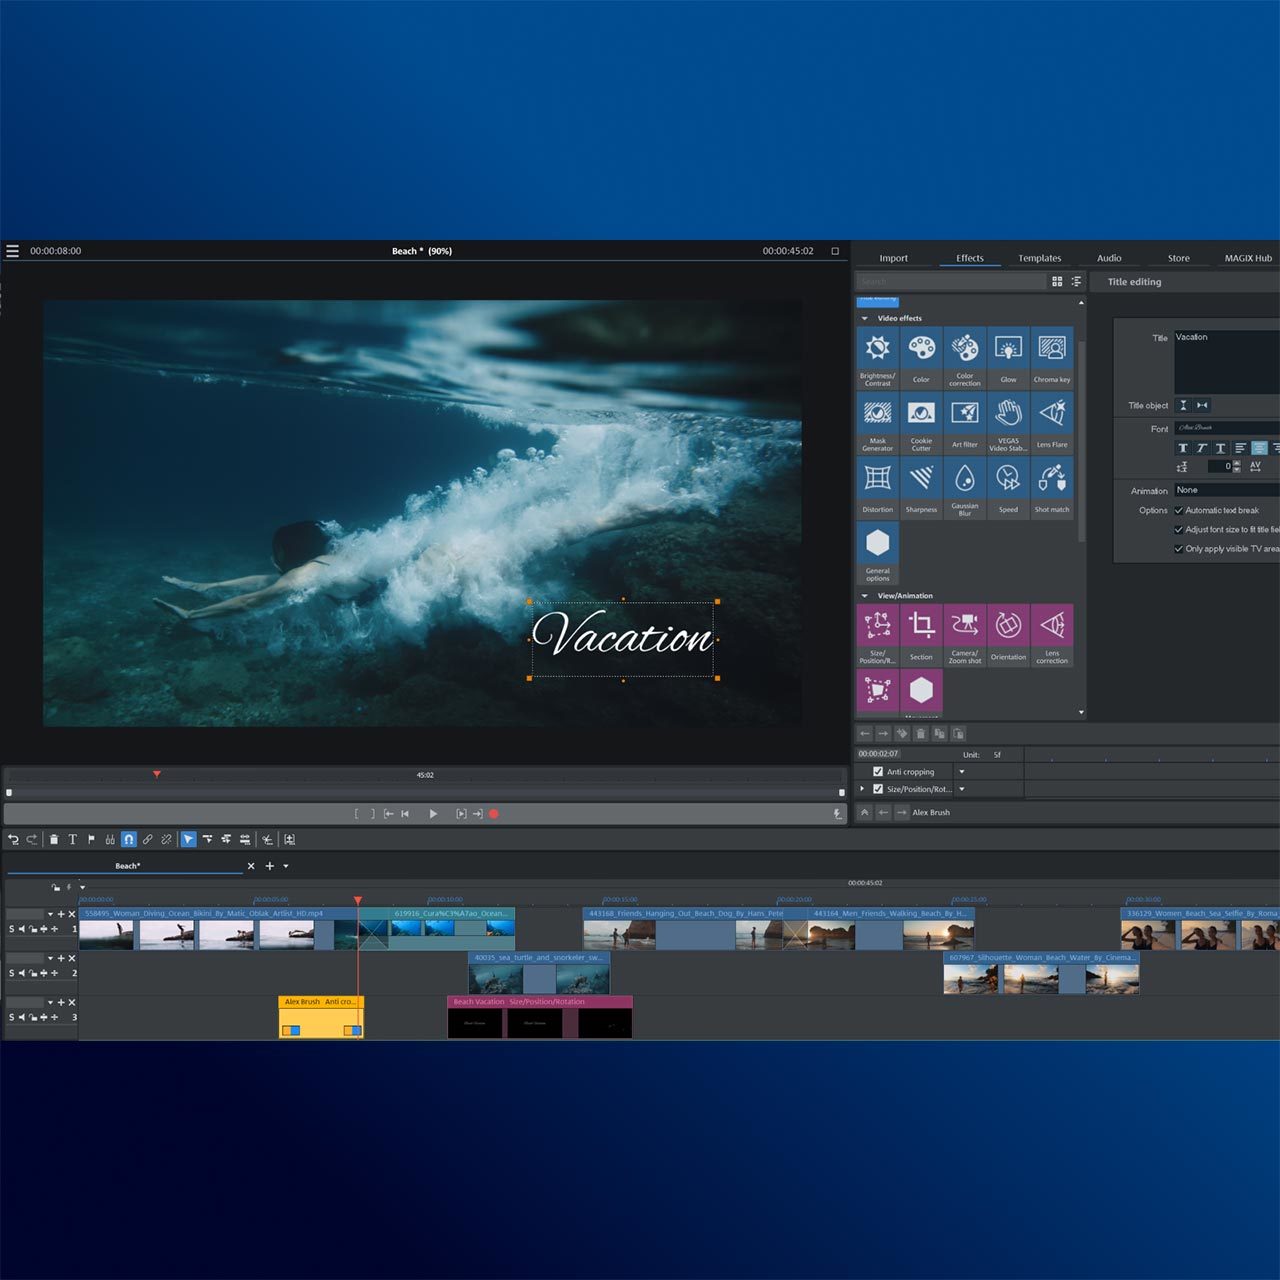Open the Camera/Zoom shot tile
This screenshot has width=1280, height=1280.
point(965,635)
